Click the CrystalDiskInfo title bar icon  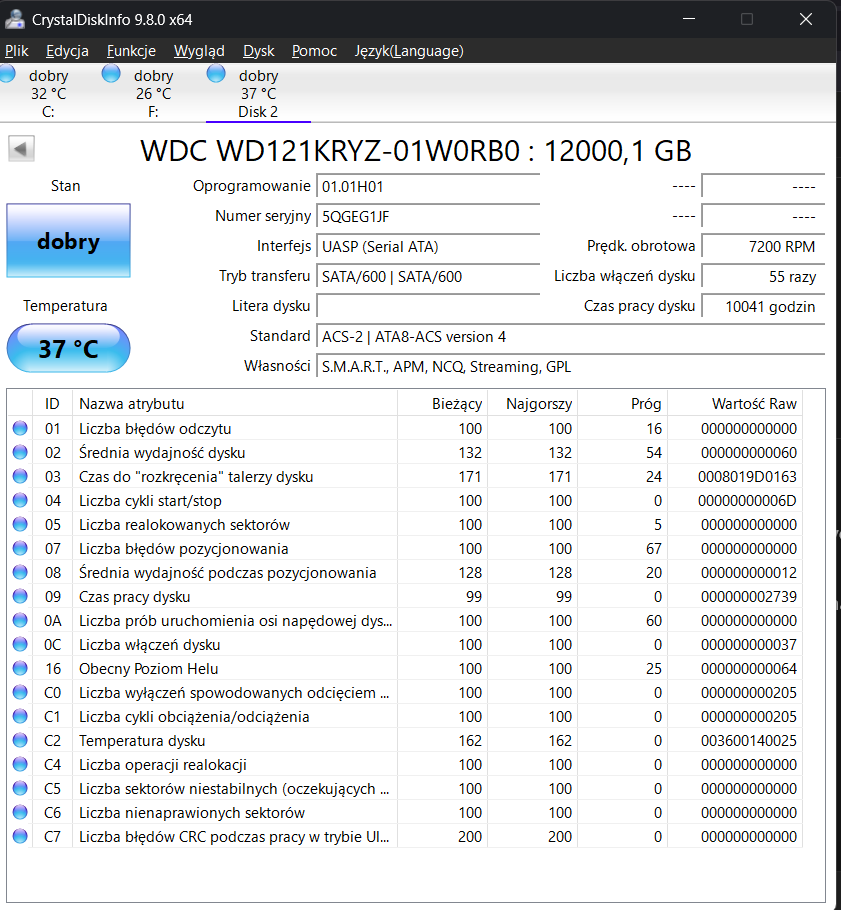point(15,19)
